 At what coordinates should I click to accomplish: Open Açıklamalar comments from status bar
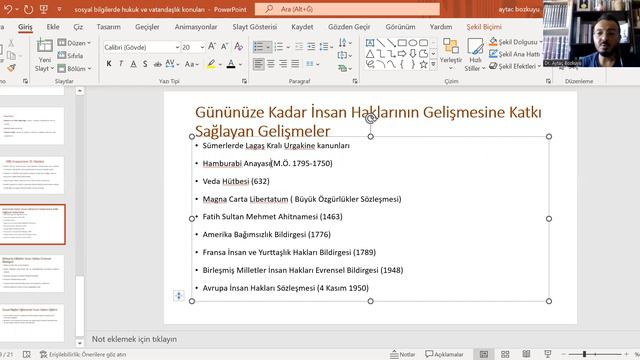point(444,354)
